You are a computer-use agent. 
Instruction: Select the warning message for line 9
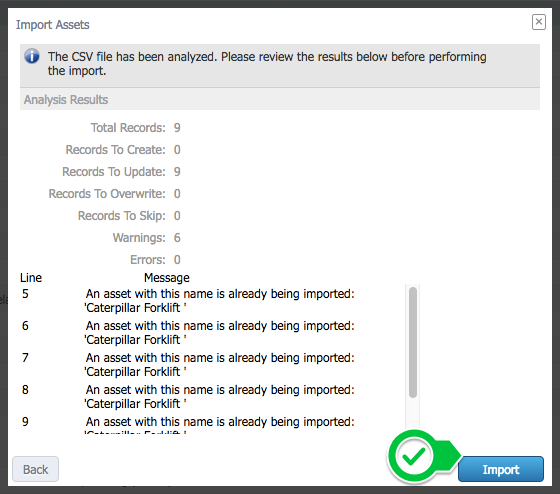[220, 425]
